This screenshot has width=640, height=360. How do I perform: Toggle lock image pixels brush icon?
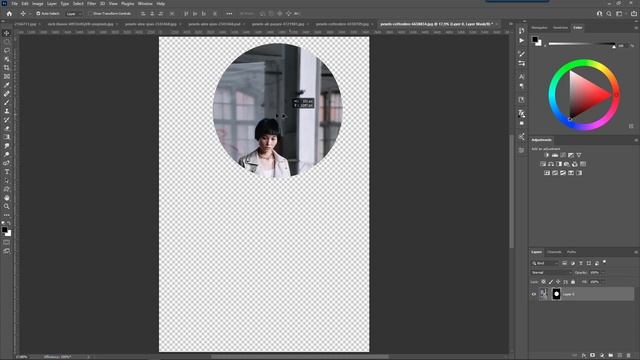click(551, 282)
